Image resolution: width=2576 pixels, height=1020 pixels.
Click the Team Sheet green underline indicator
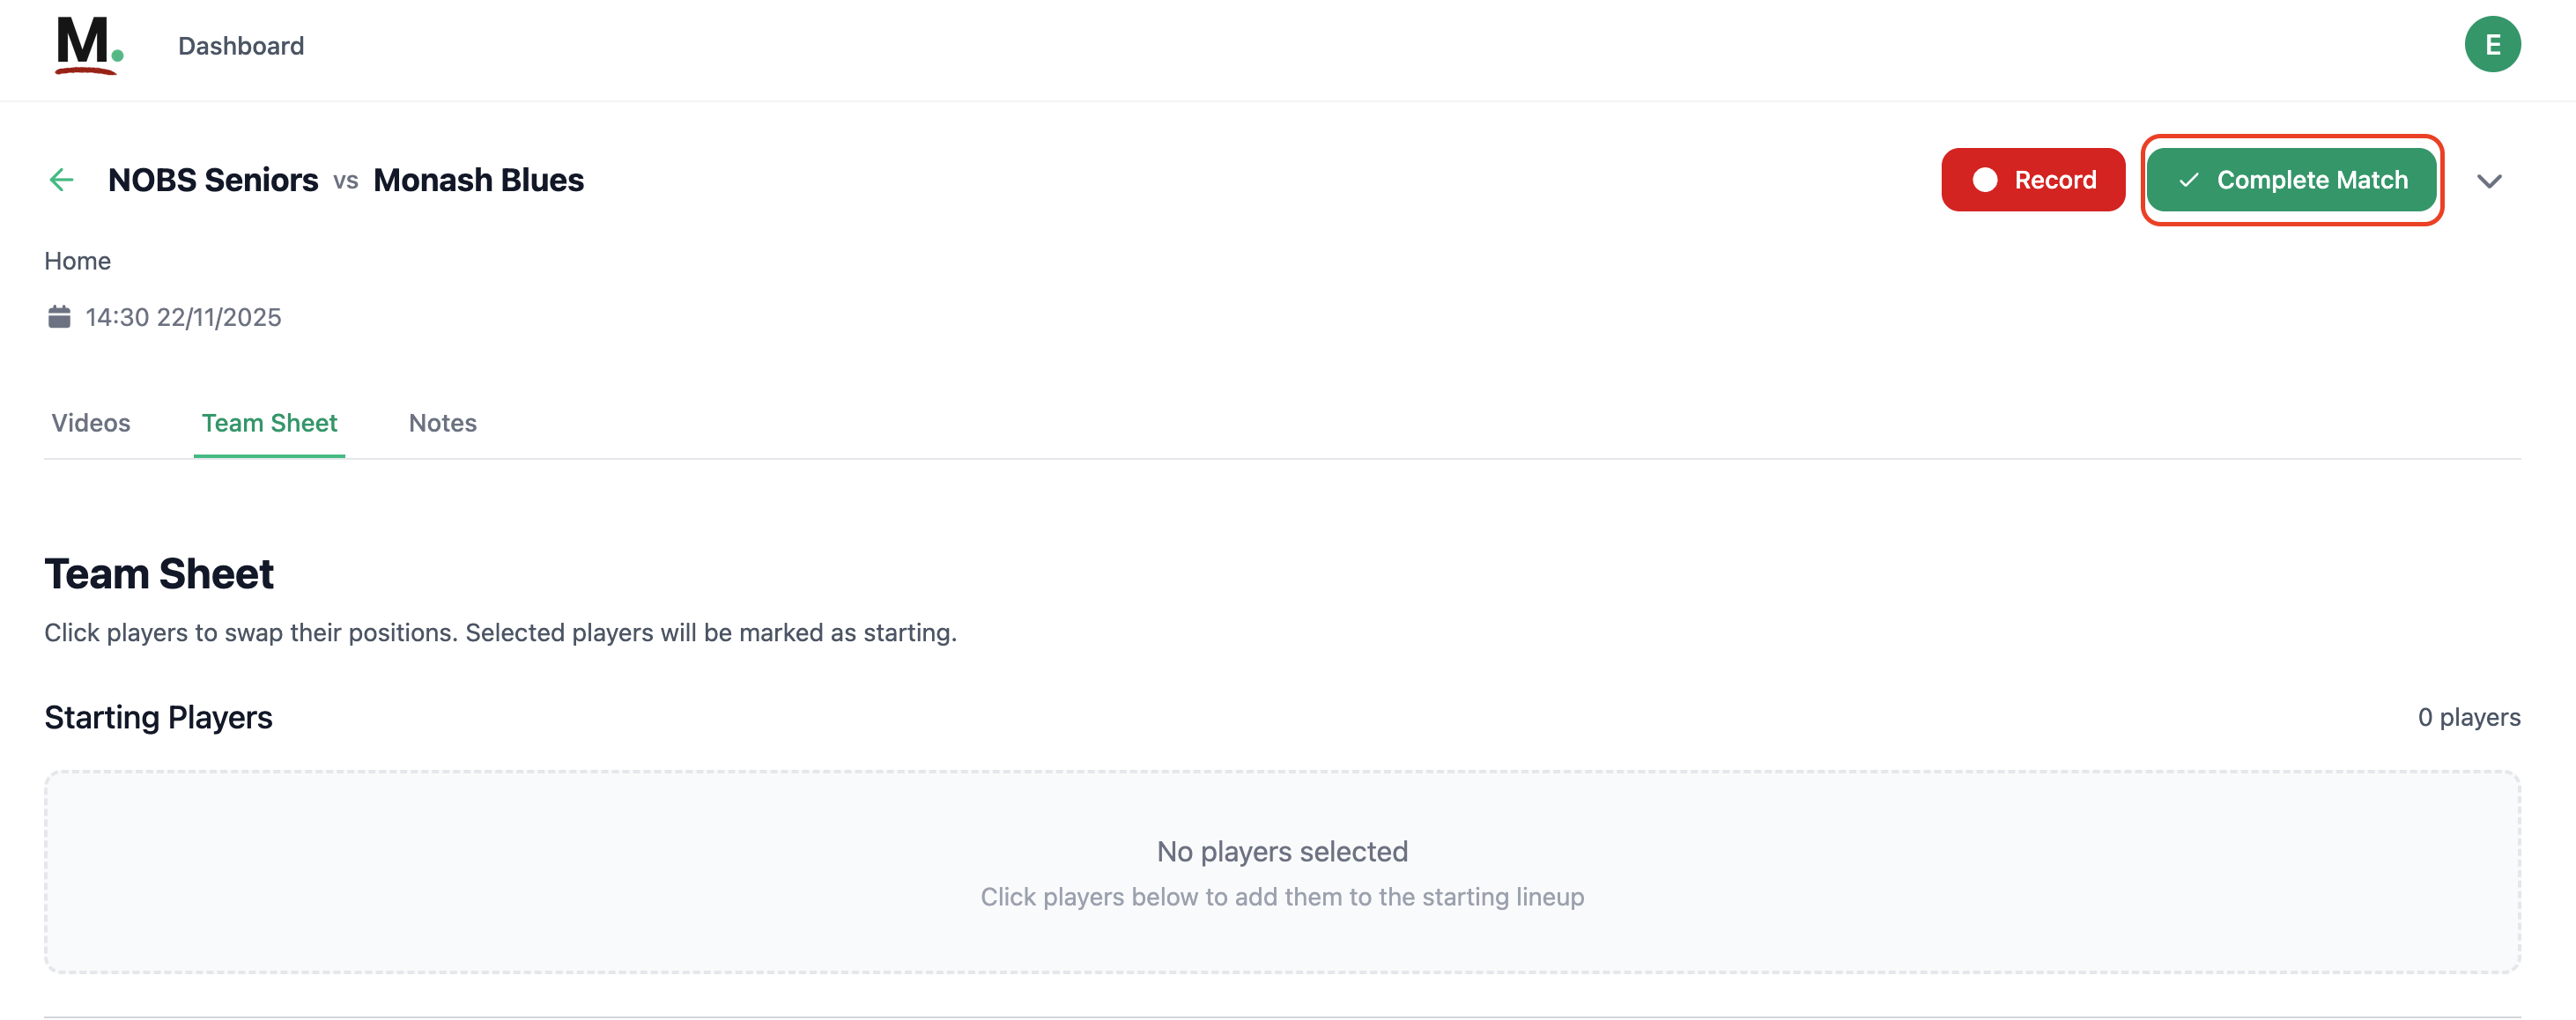[x=269, y=456]
